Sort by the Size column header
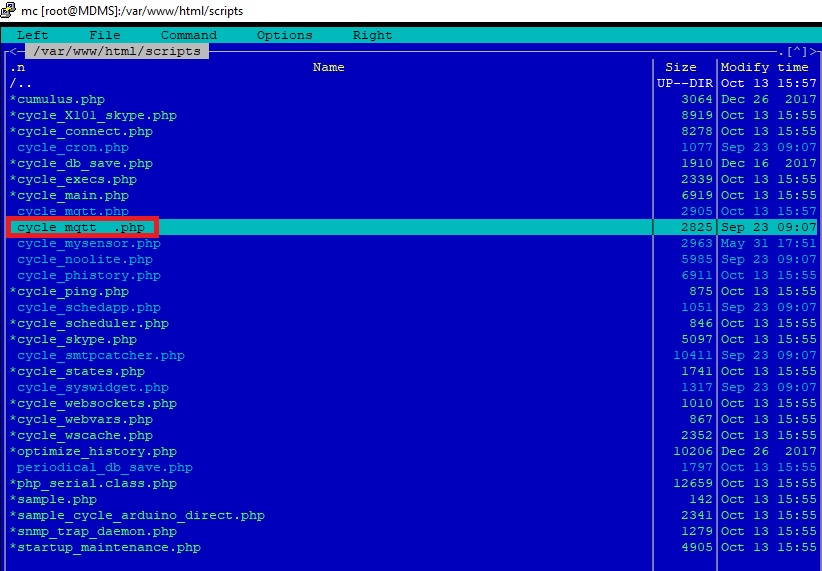The width and height of the screenshot is (822, 571). tap(681, 67)
